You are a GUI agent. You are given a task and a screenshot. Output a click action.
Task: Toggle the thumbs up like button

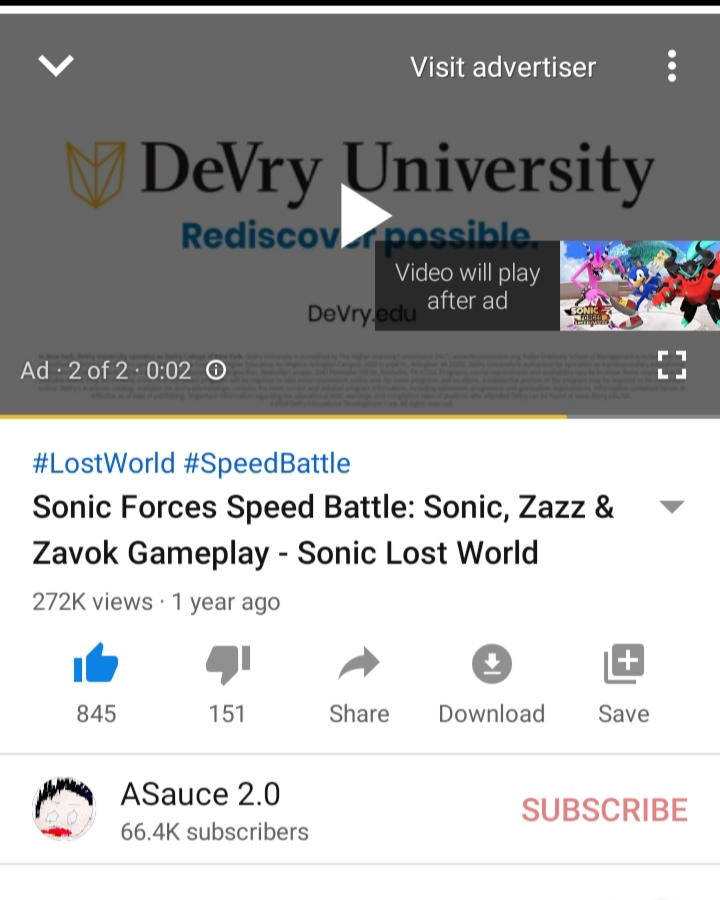tap(96, 663)
